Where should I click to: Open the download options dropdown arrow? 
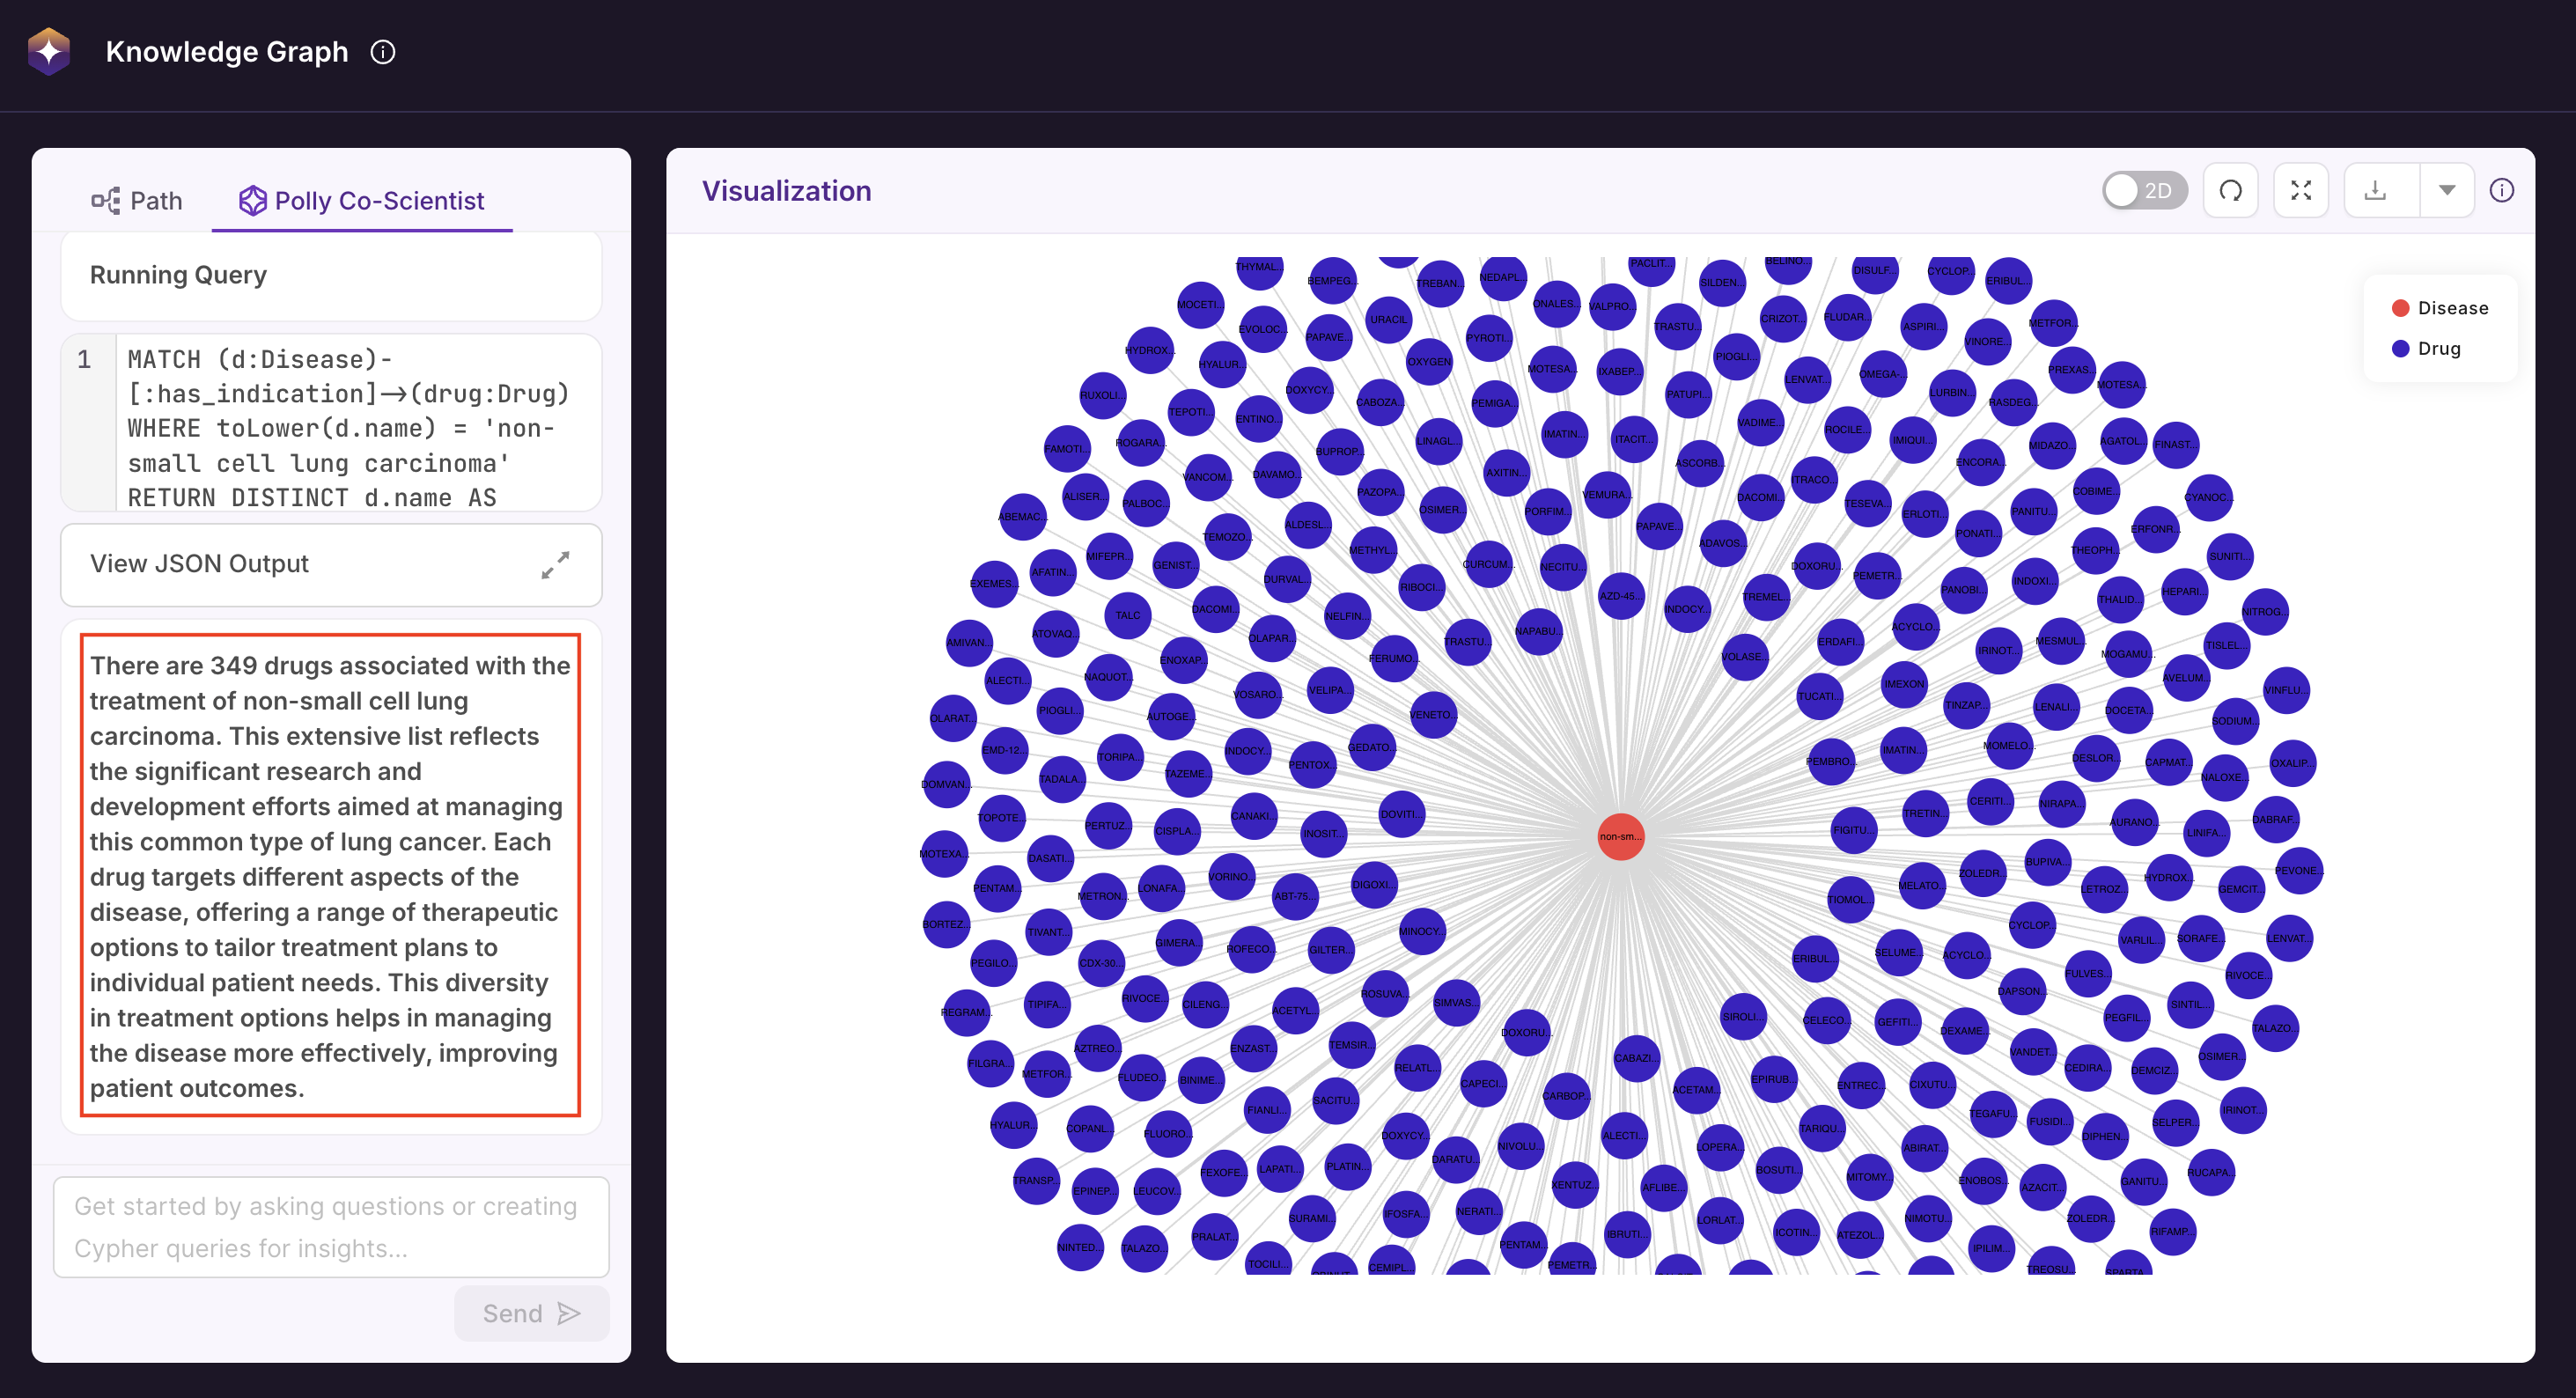click(x=2446, y=190)
